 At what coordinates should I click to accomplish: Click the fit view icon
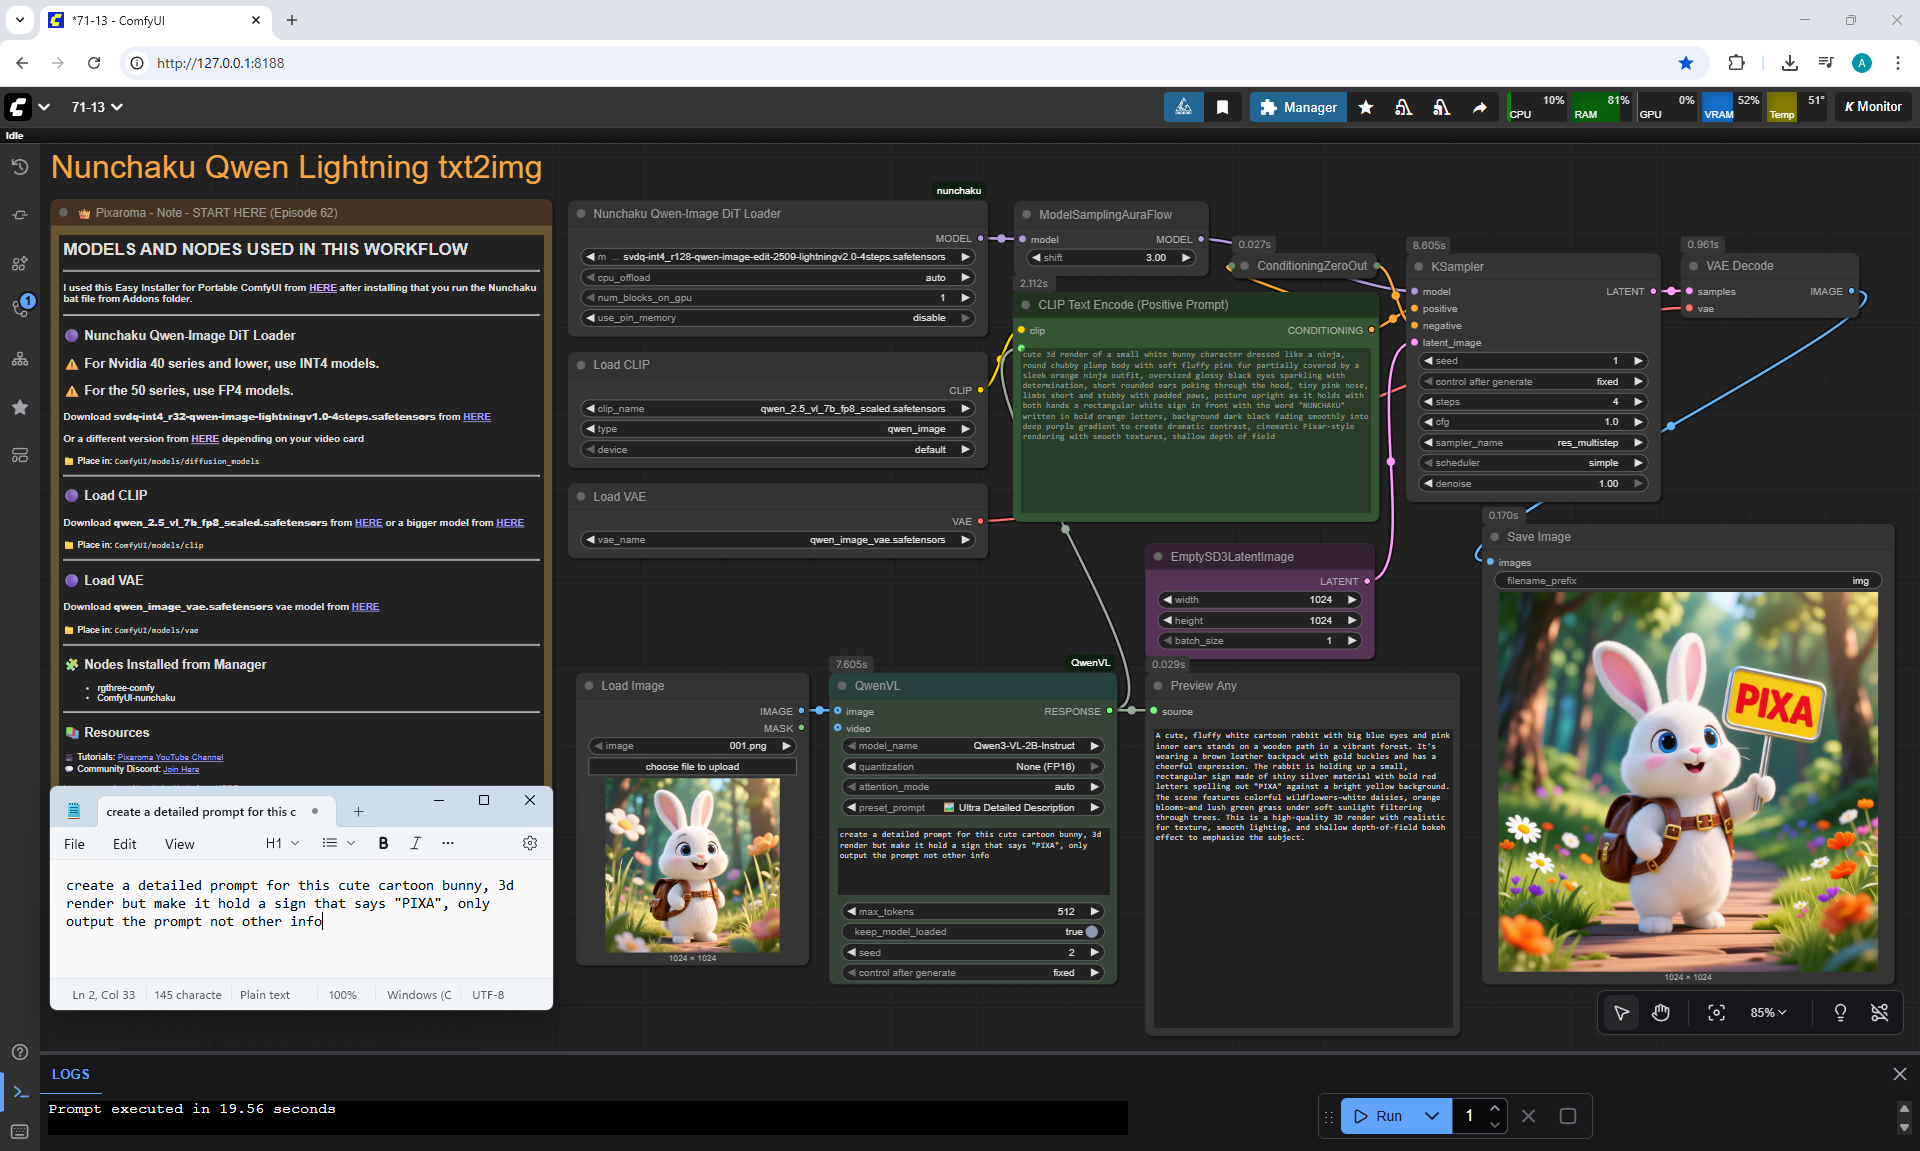(1716, 1013)
